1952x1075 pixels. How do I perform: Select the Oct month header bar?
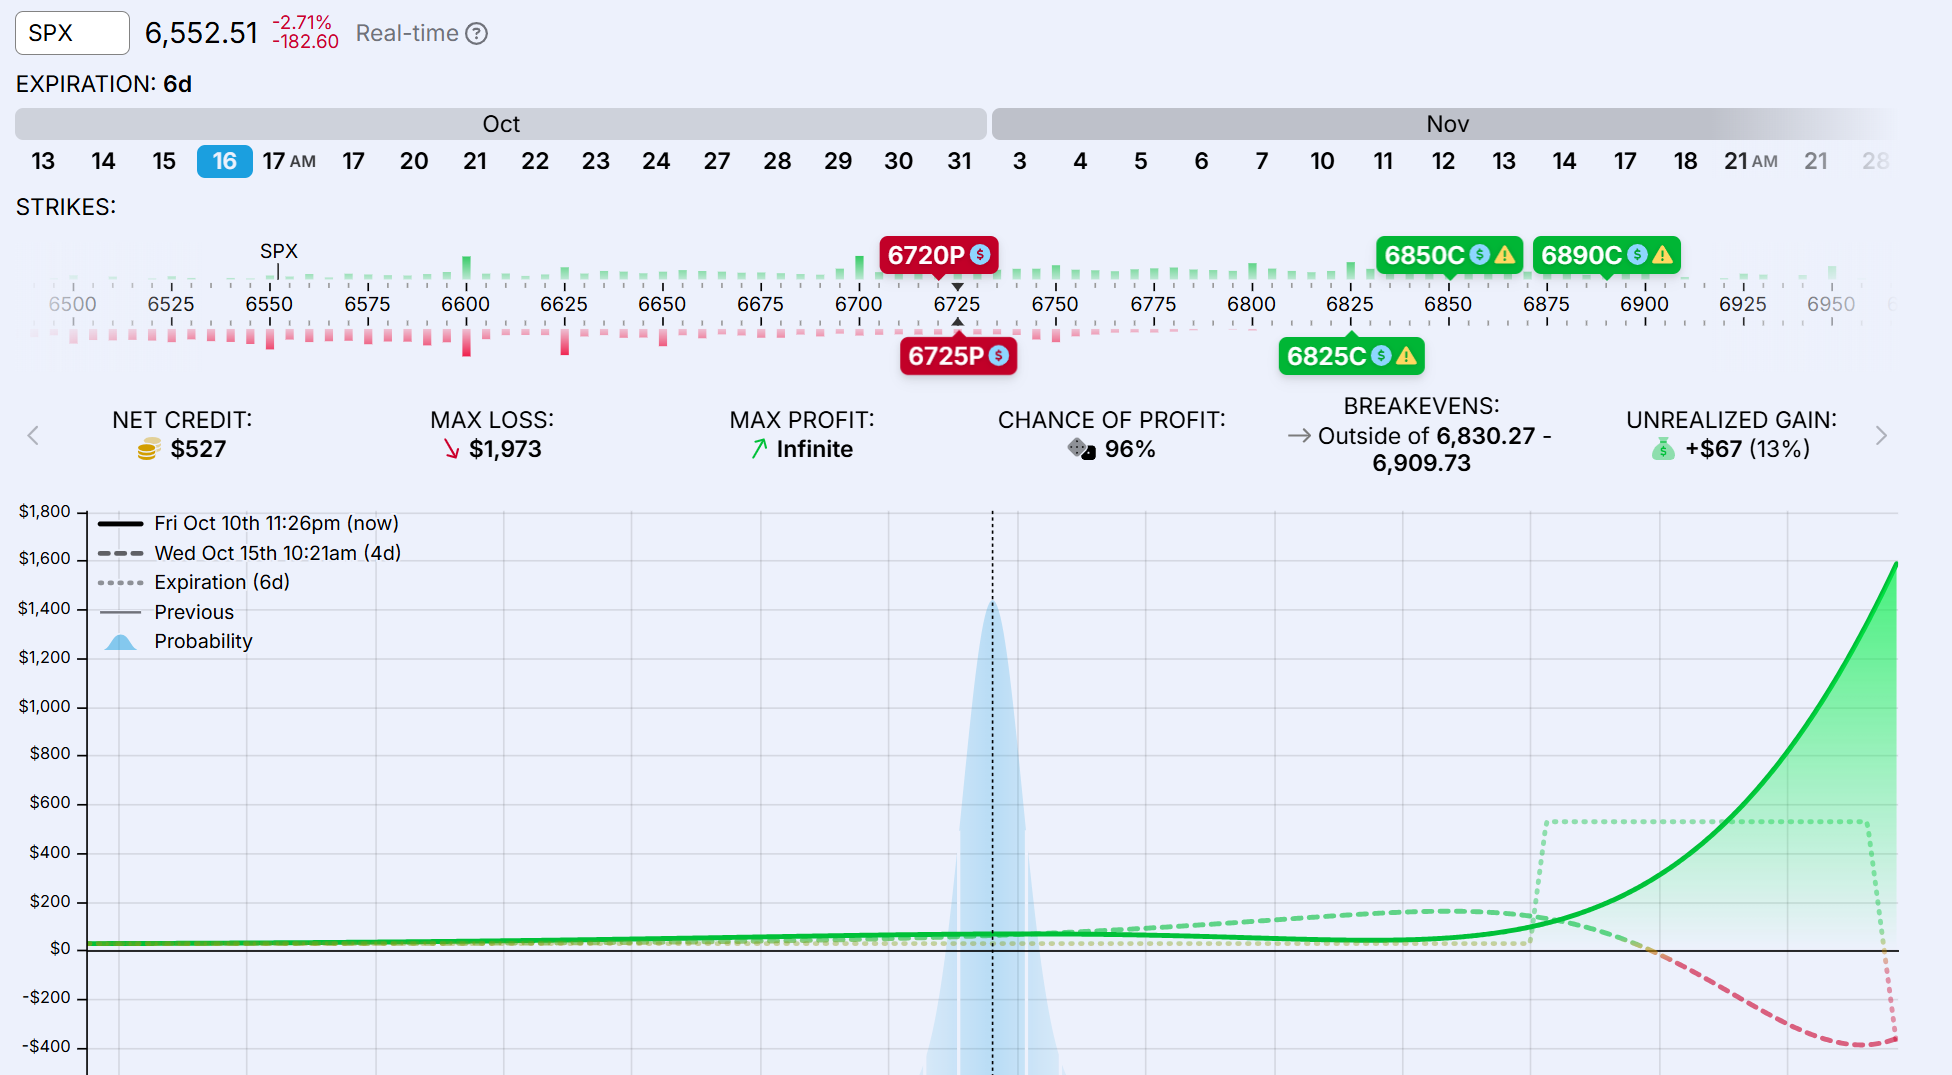point(501,124)
